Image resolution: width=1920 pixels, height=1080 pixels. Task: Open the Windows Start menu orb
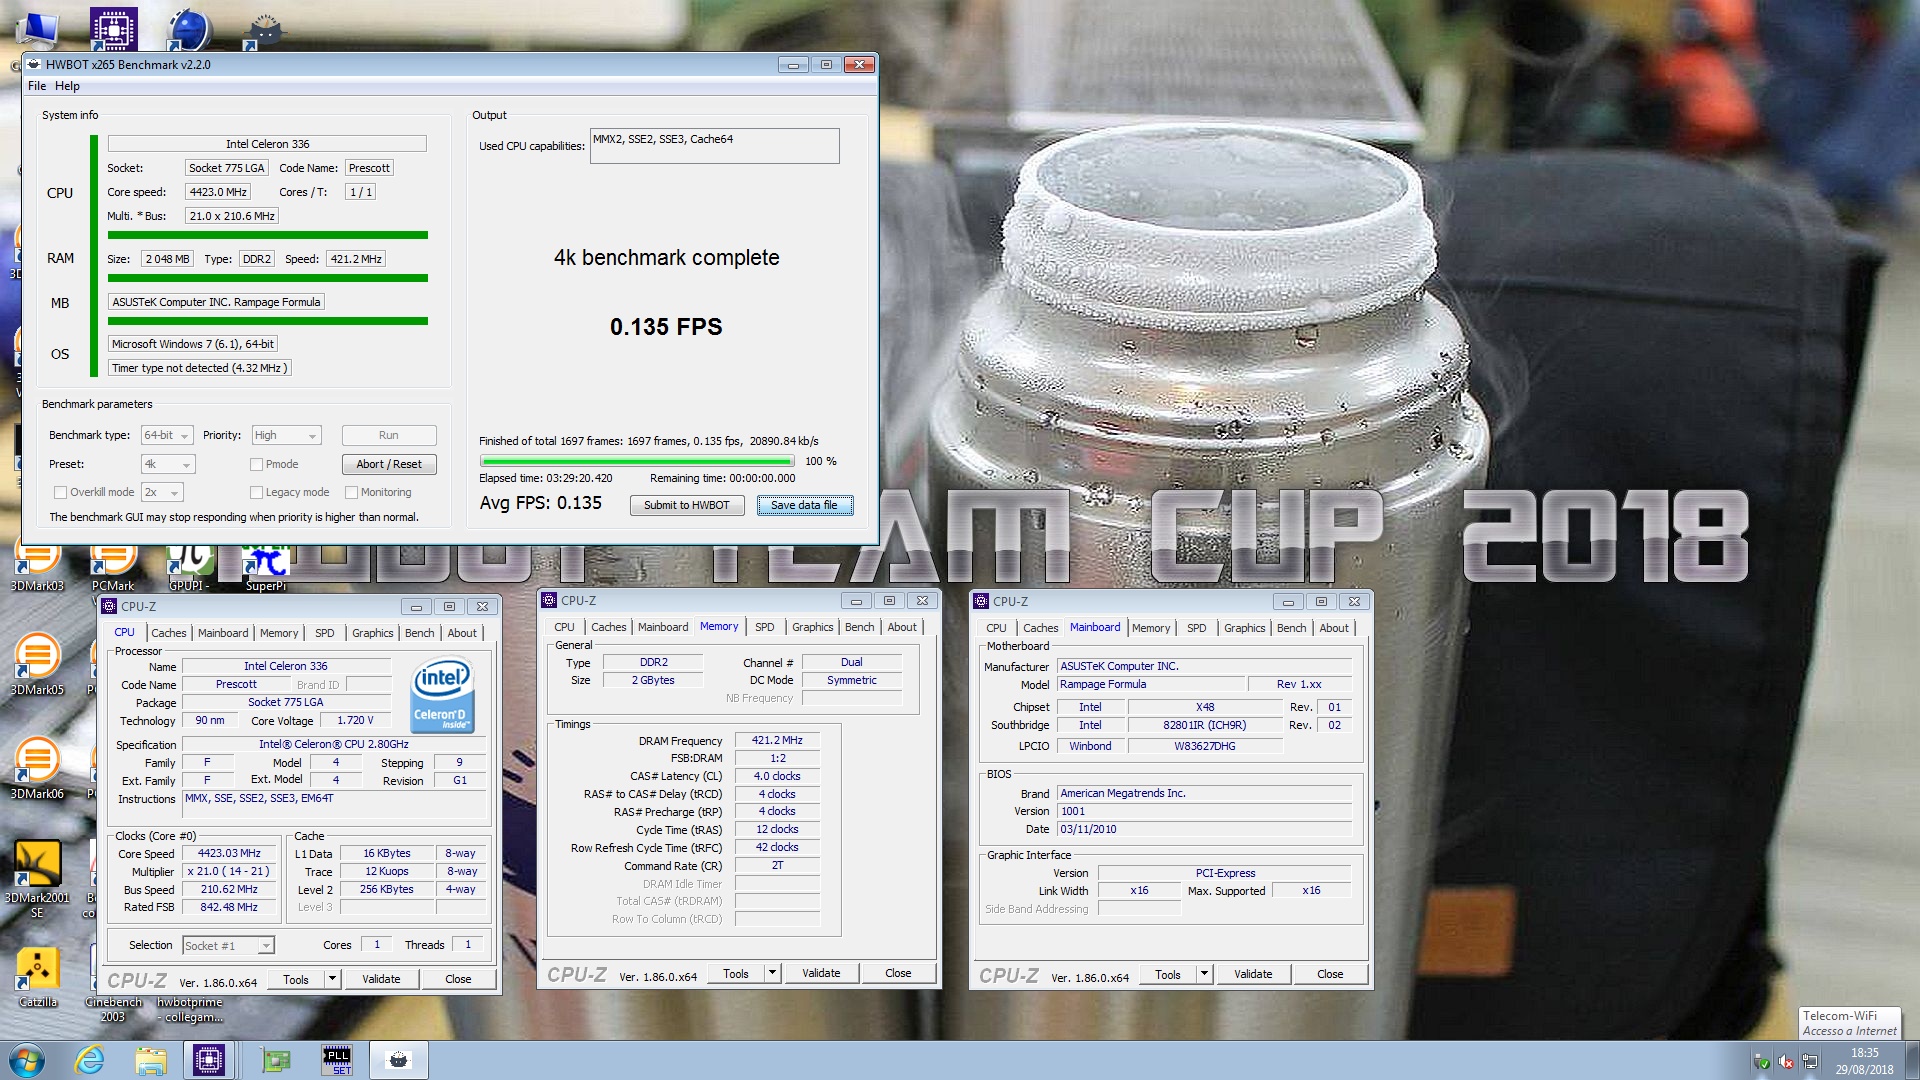(27, 1060)
